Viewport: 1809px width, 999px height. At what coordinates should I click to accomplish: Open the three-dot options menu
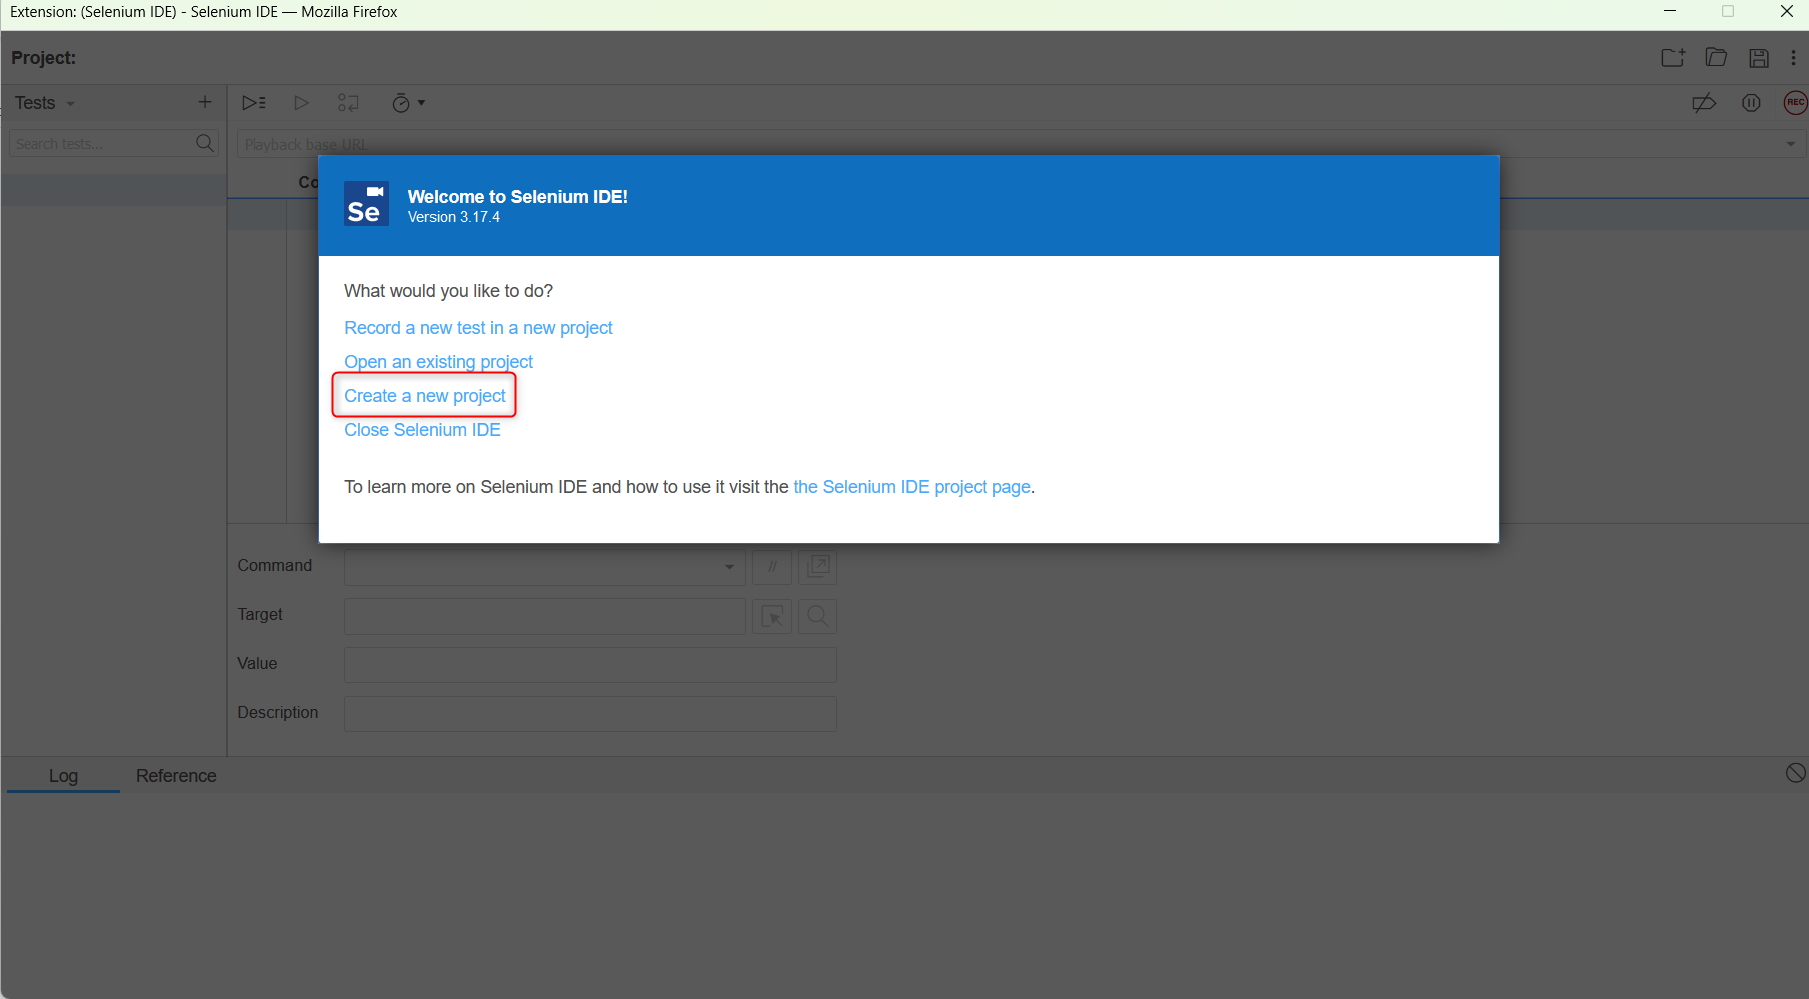pyautogui.click(x=1795, y=57)
